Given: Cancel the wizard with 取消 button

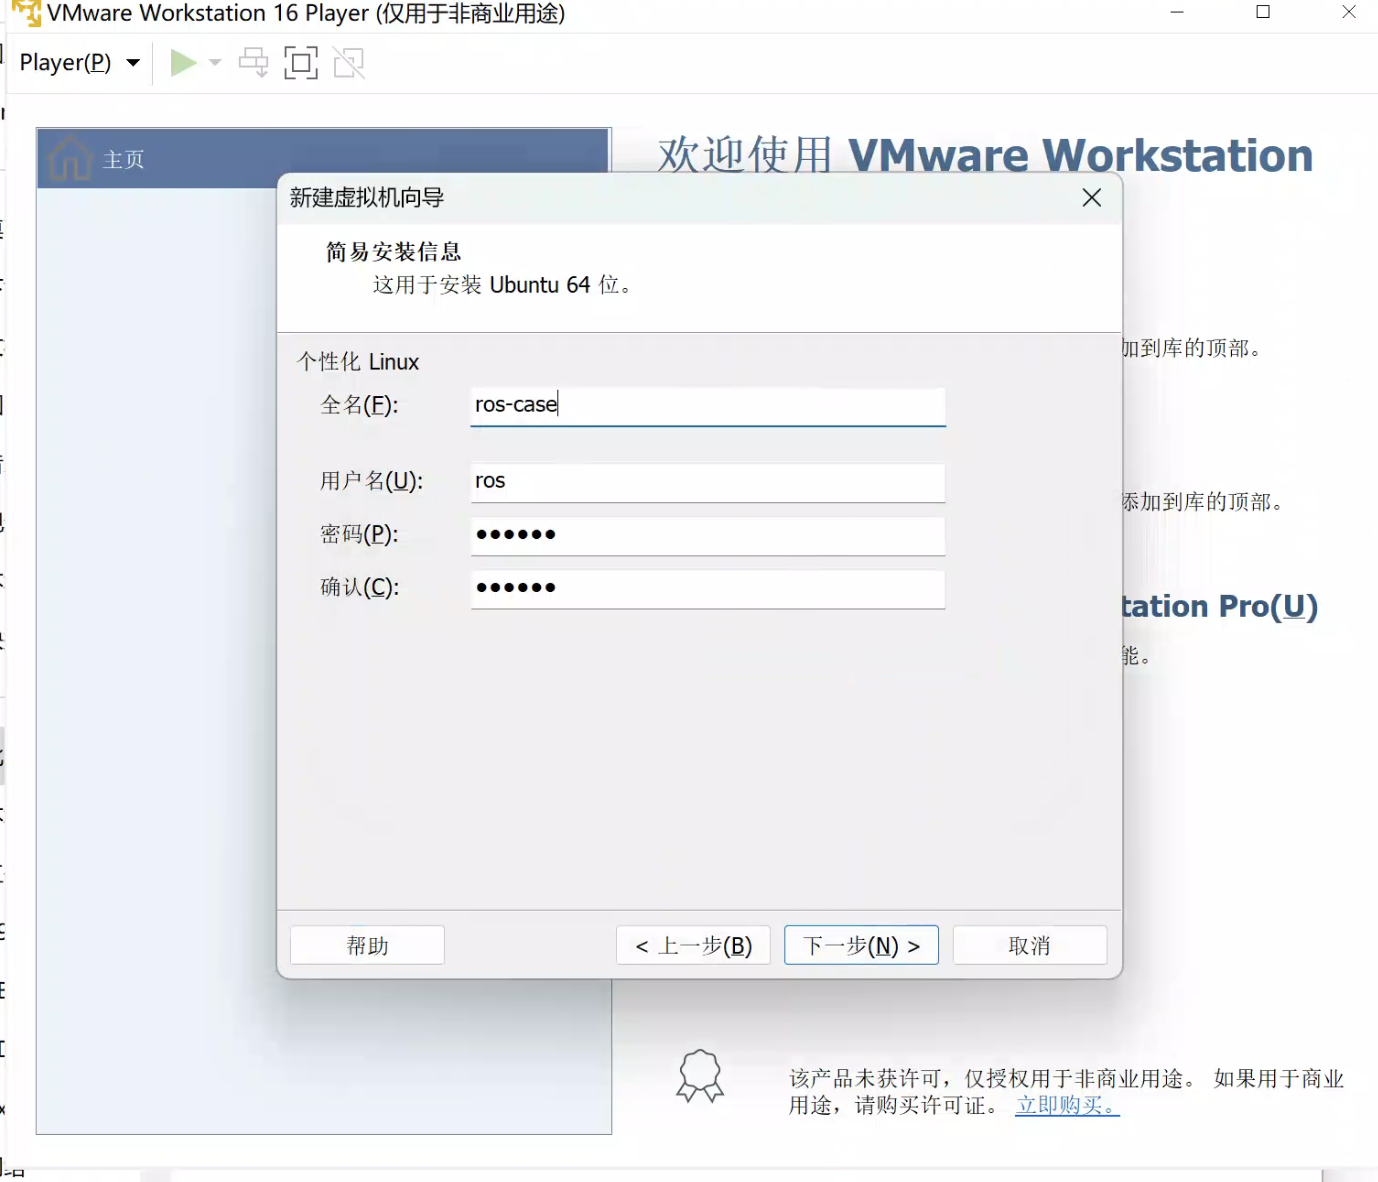Looking at the screenshot, I should pos(1030,945).
